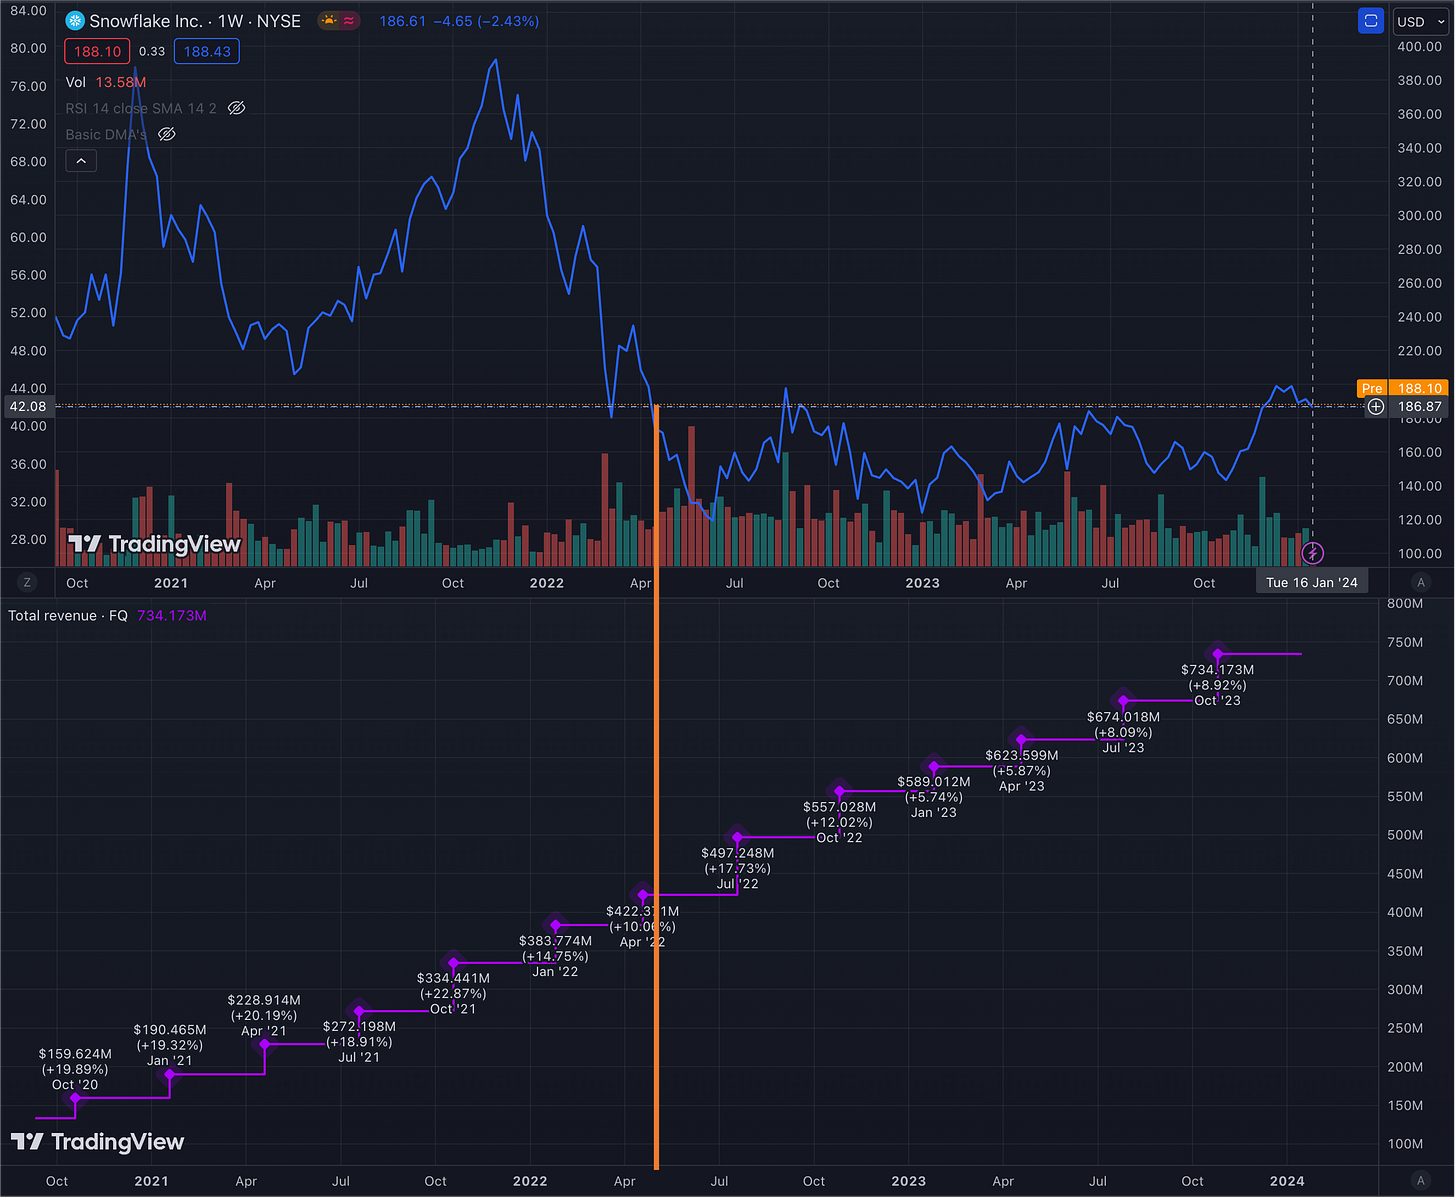Click the 800M label on the revenue axis

coord(1405,604)
